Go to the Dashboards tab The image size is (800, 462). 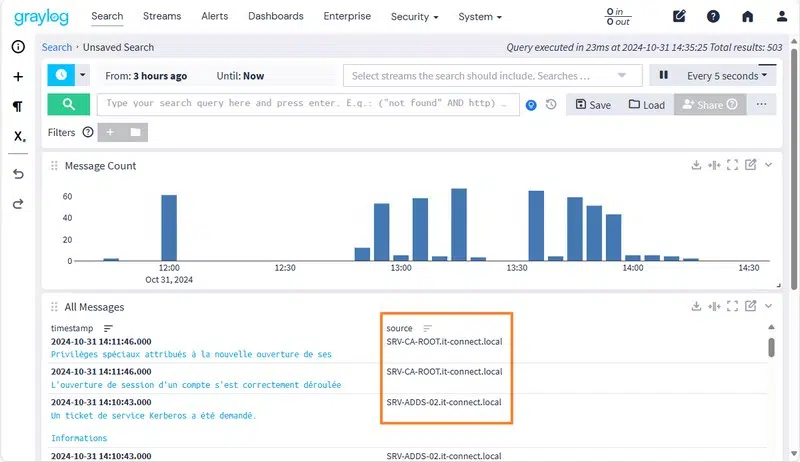[275, 17]
